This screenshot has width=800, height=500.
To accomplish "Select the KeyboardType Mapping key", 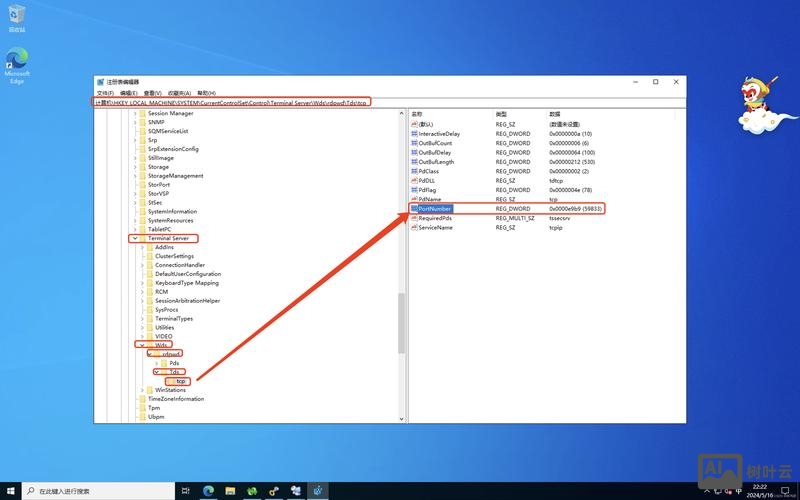I will [186, 283].
